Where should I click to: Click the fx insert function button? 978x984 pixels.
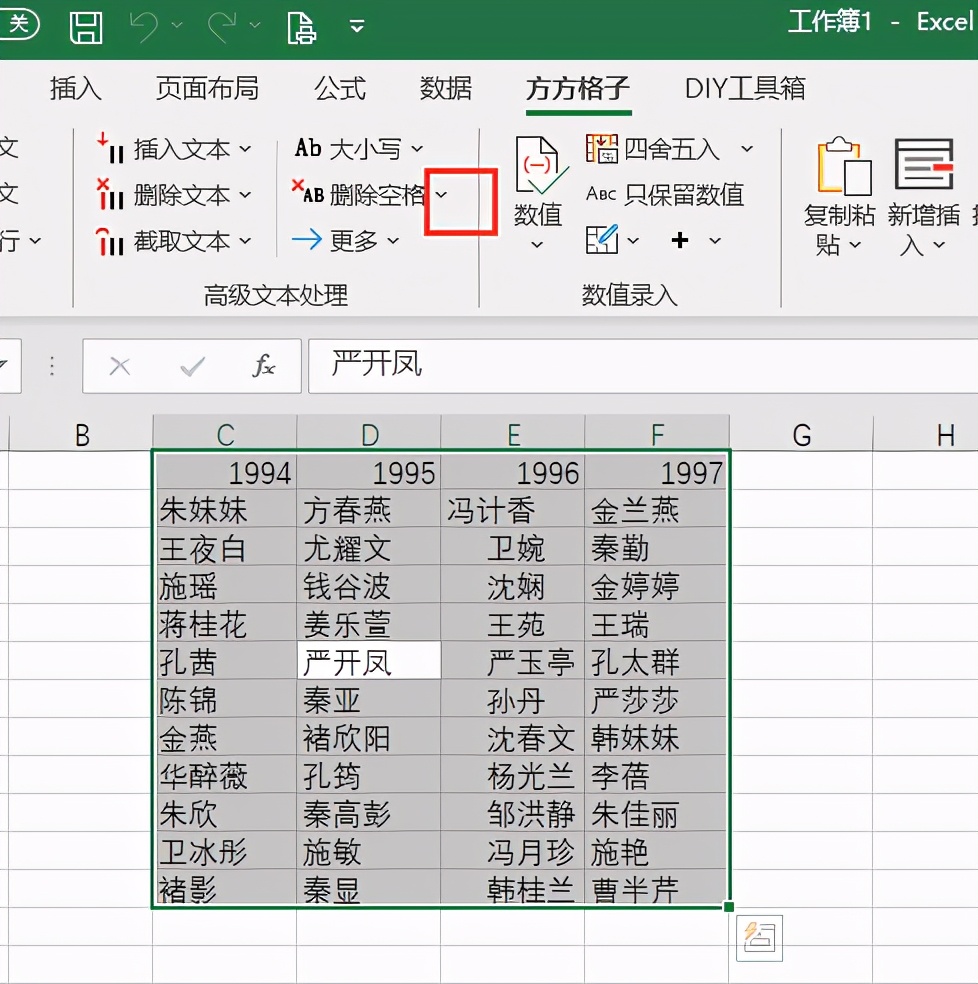263,365
